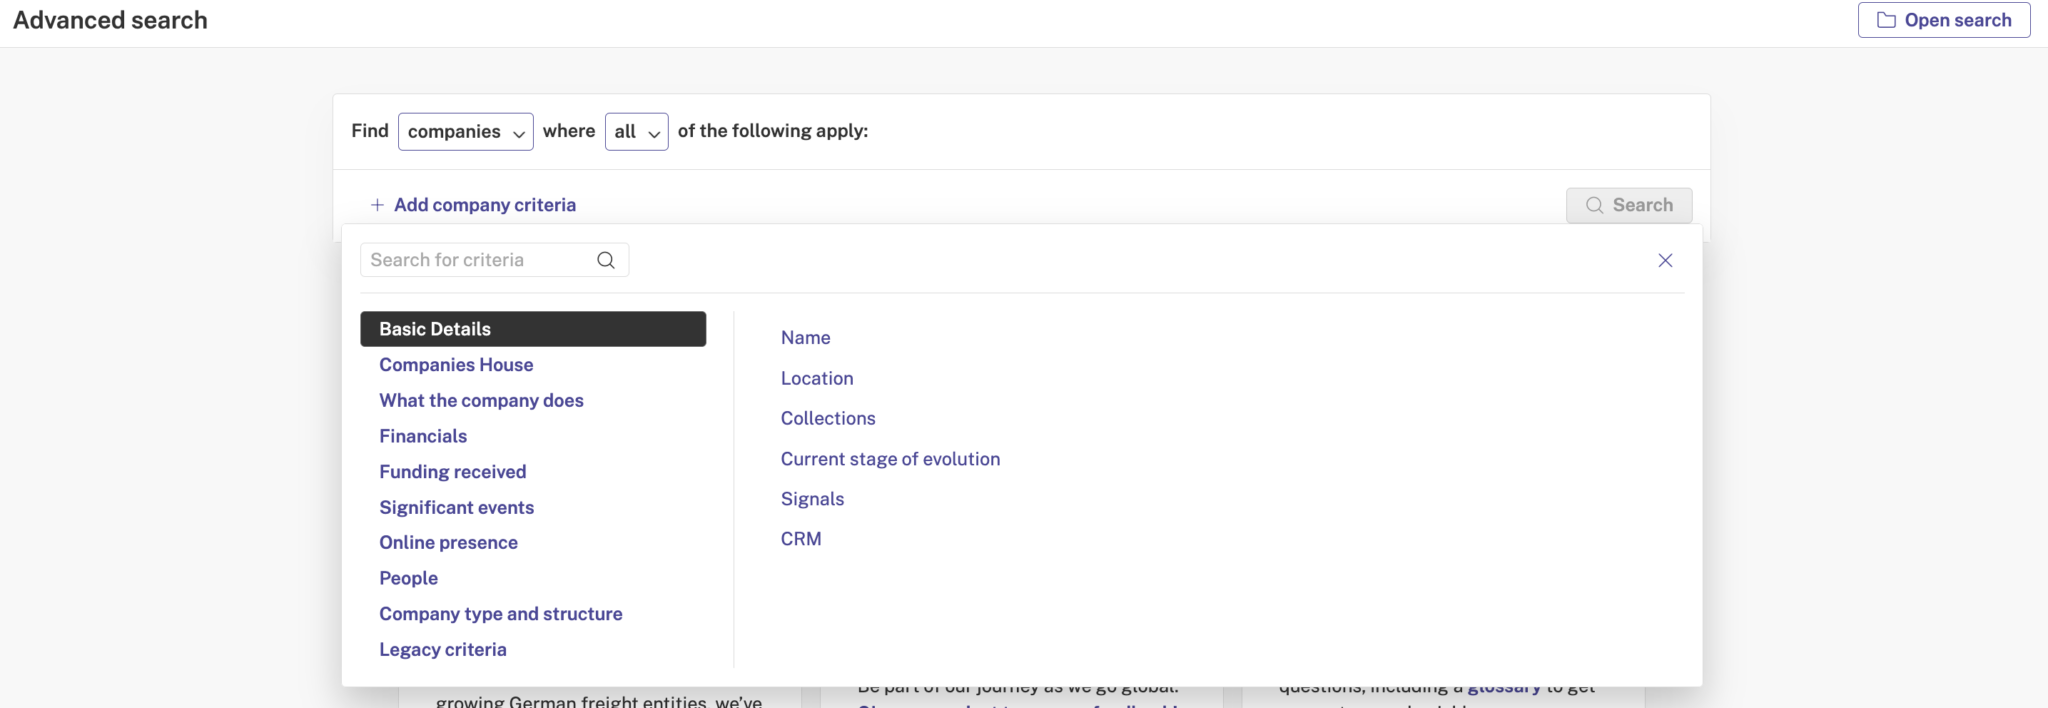Select the Signals criterion
This screenshot has height=708, width=2048.
point(812,499)
